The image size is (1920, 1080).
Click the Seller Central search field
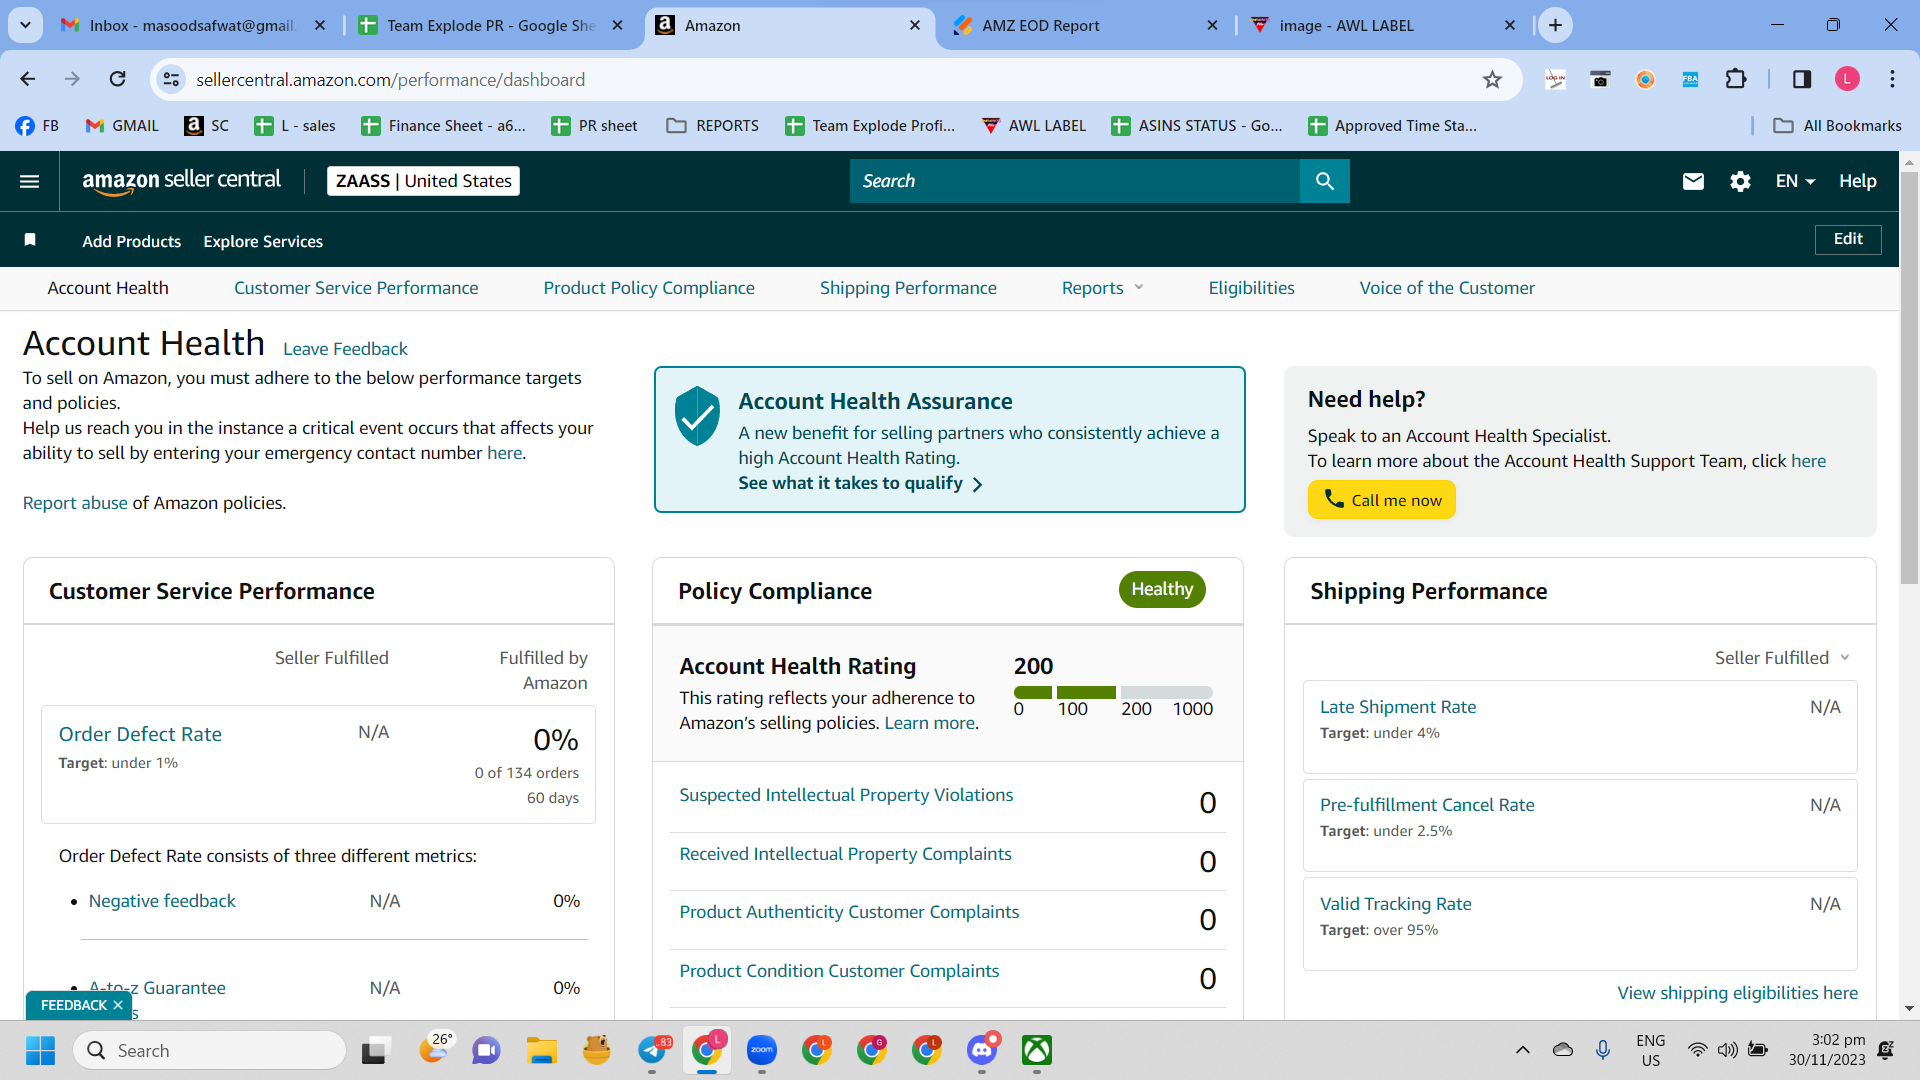click(1075, 181)
